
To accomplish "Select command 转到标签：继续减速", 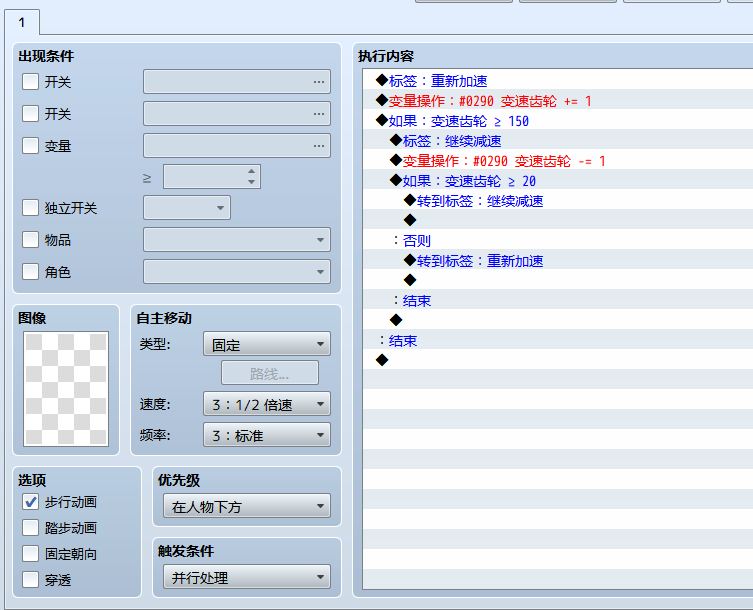I will (x=558, y=201).
